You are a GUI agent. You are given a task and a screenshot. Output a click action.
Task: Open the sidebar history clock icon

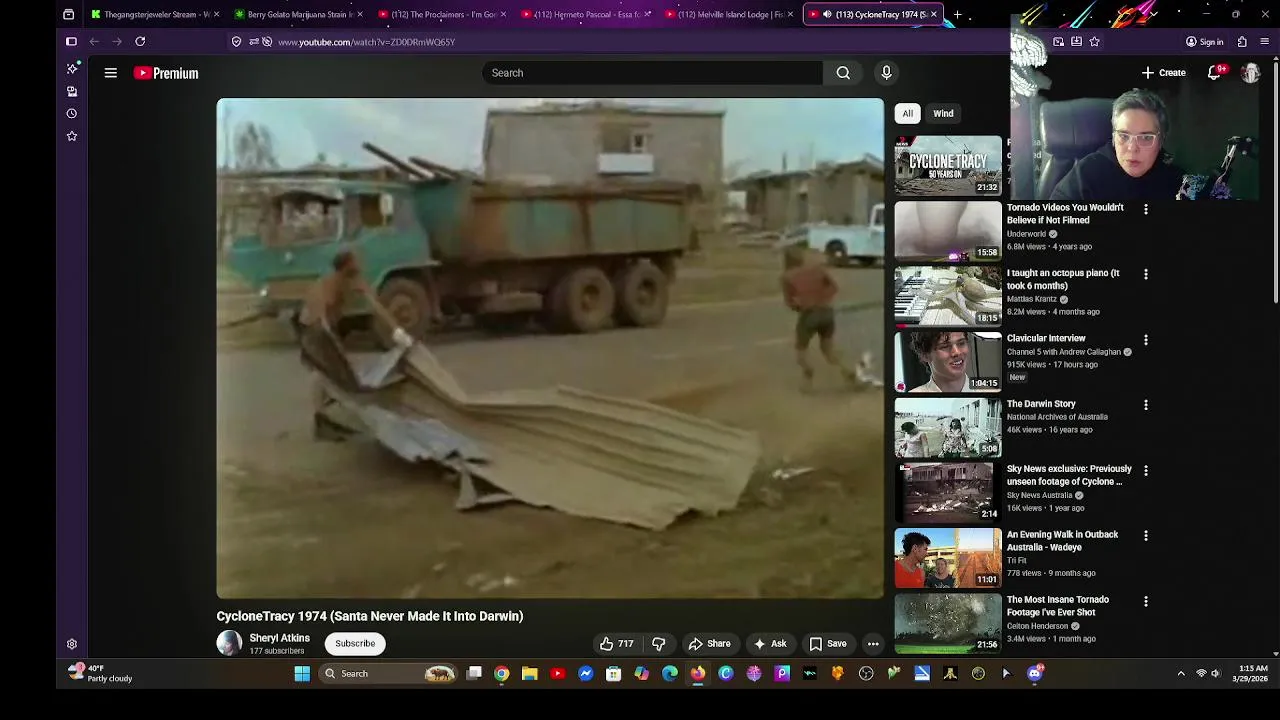click(72, 113)
